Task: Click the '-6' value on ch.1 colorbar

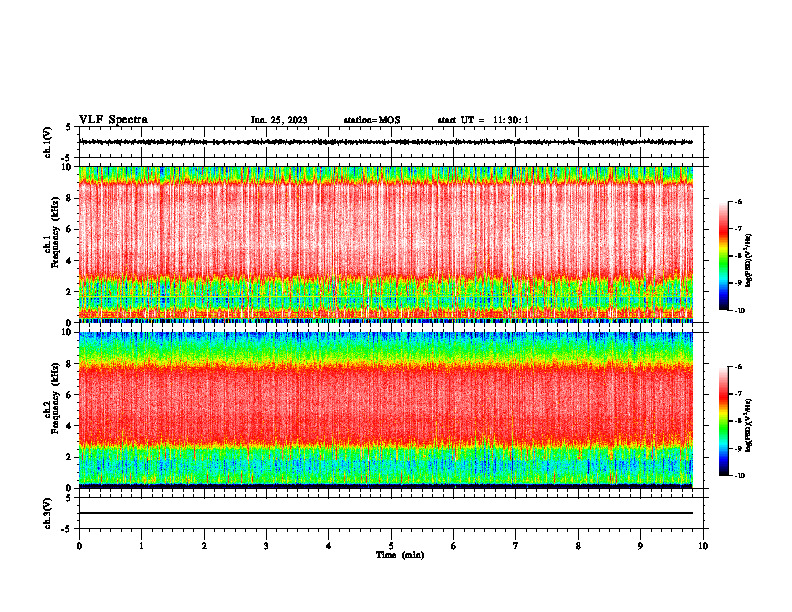Action: point(738,201)
